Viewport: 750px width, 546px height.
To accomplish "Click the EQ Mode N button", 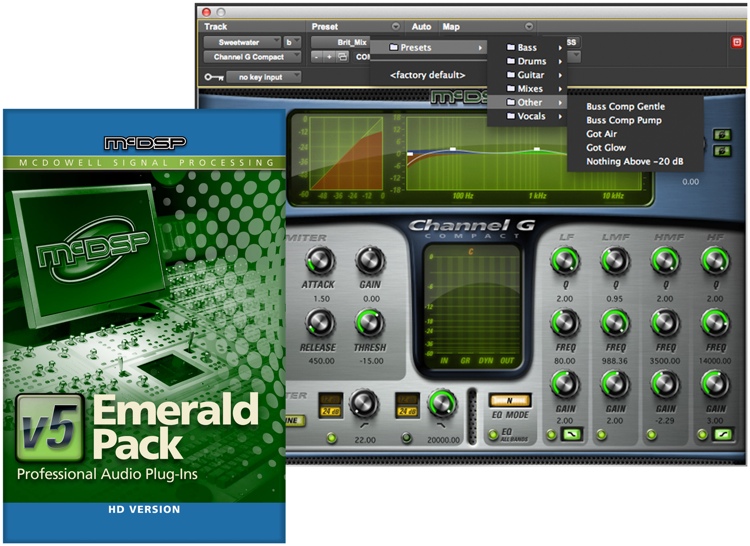I will click(508, 401).
